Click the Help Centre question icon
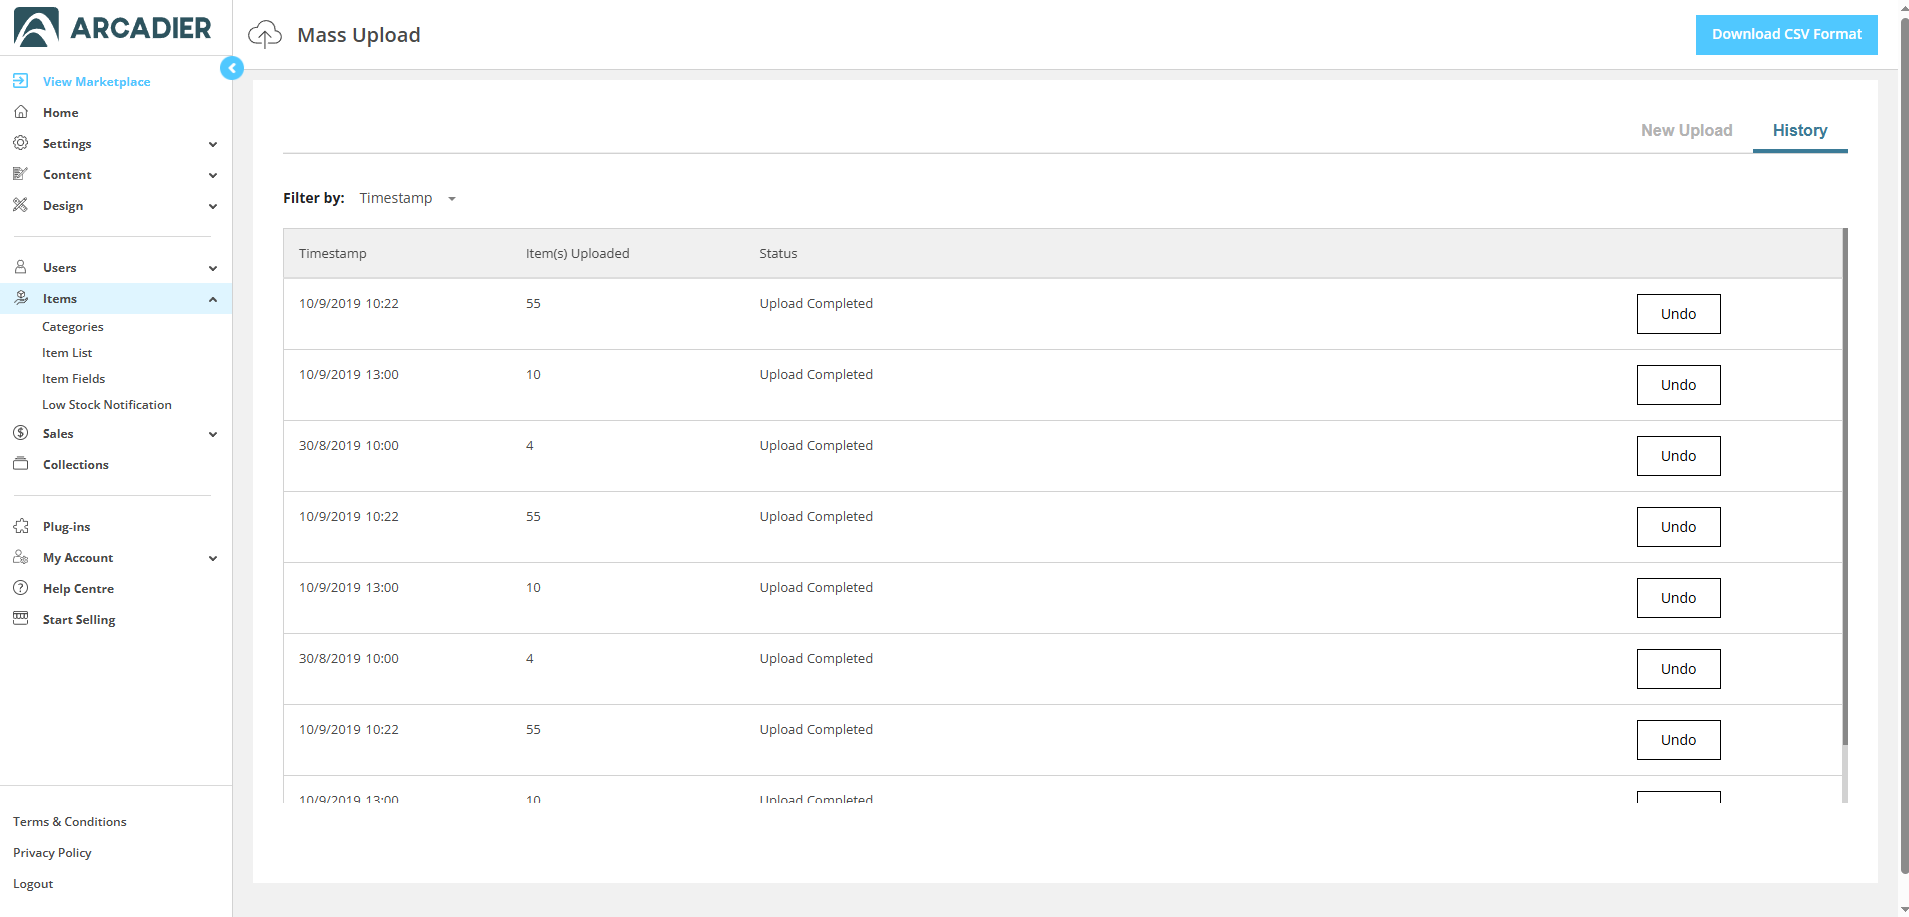Viewport: 1909px width, 917px height. 20,588
